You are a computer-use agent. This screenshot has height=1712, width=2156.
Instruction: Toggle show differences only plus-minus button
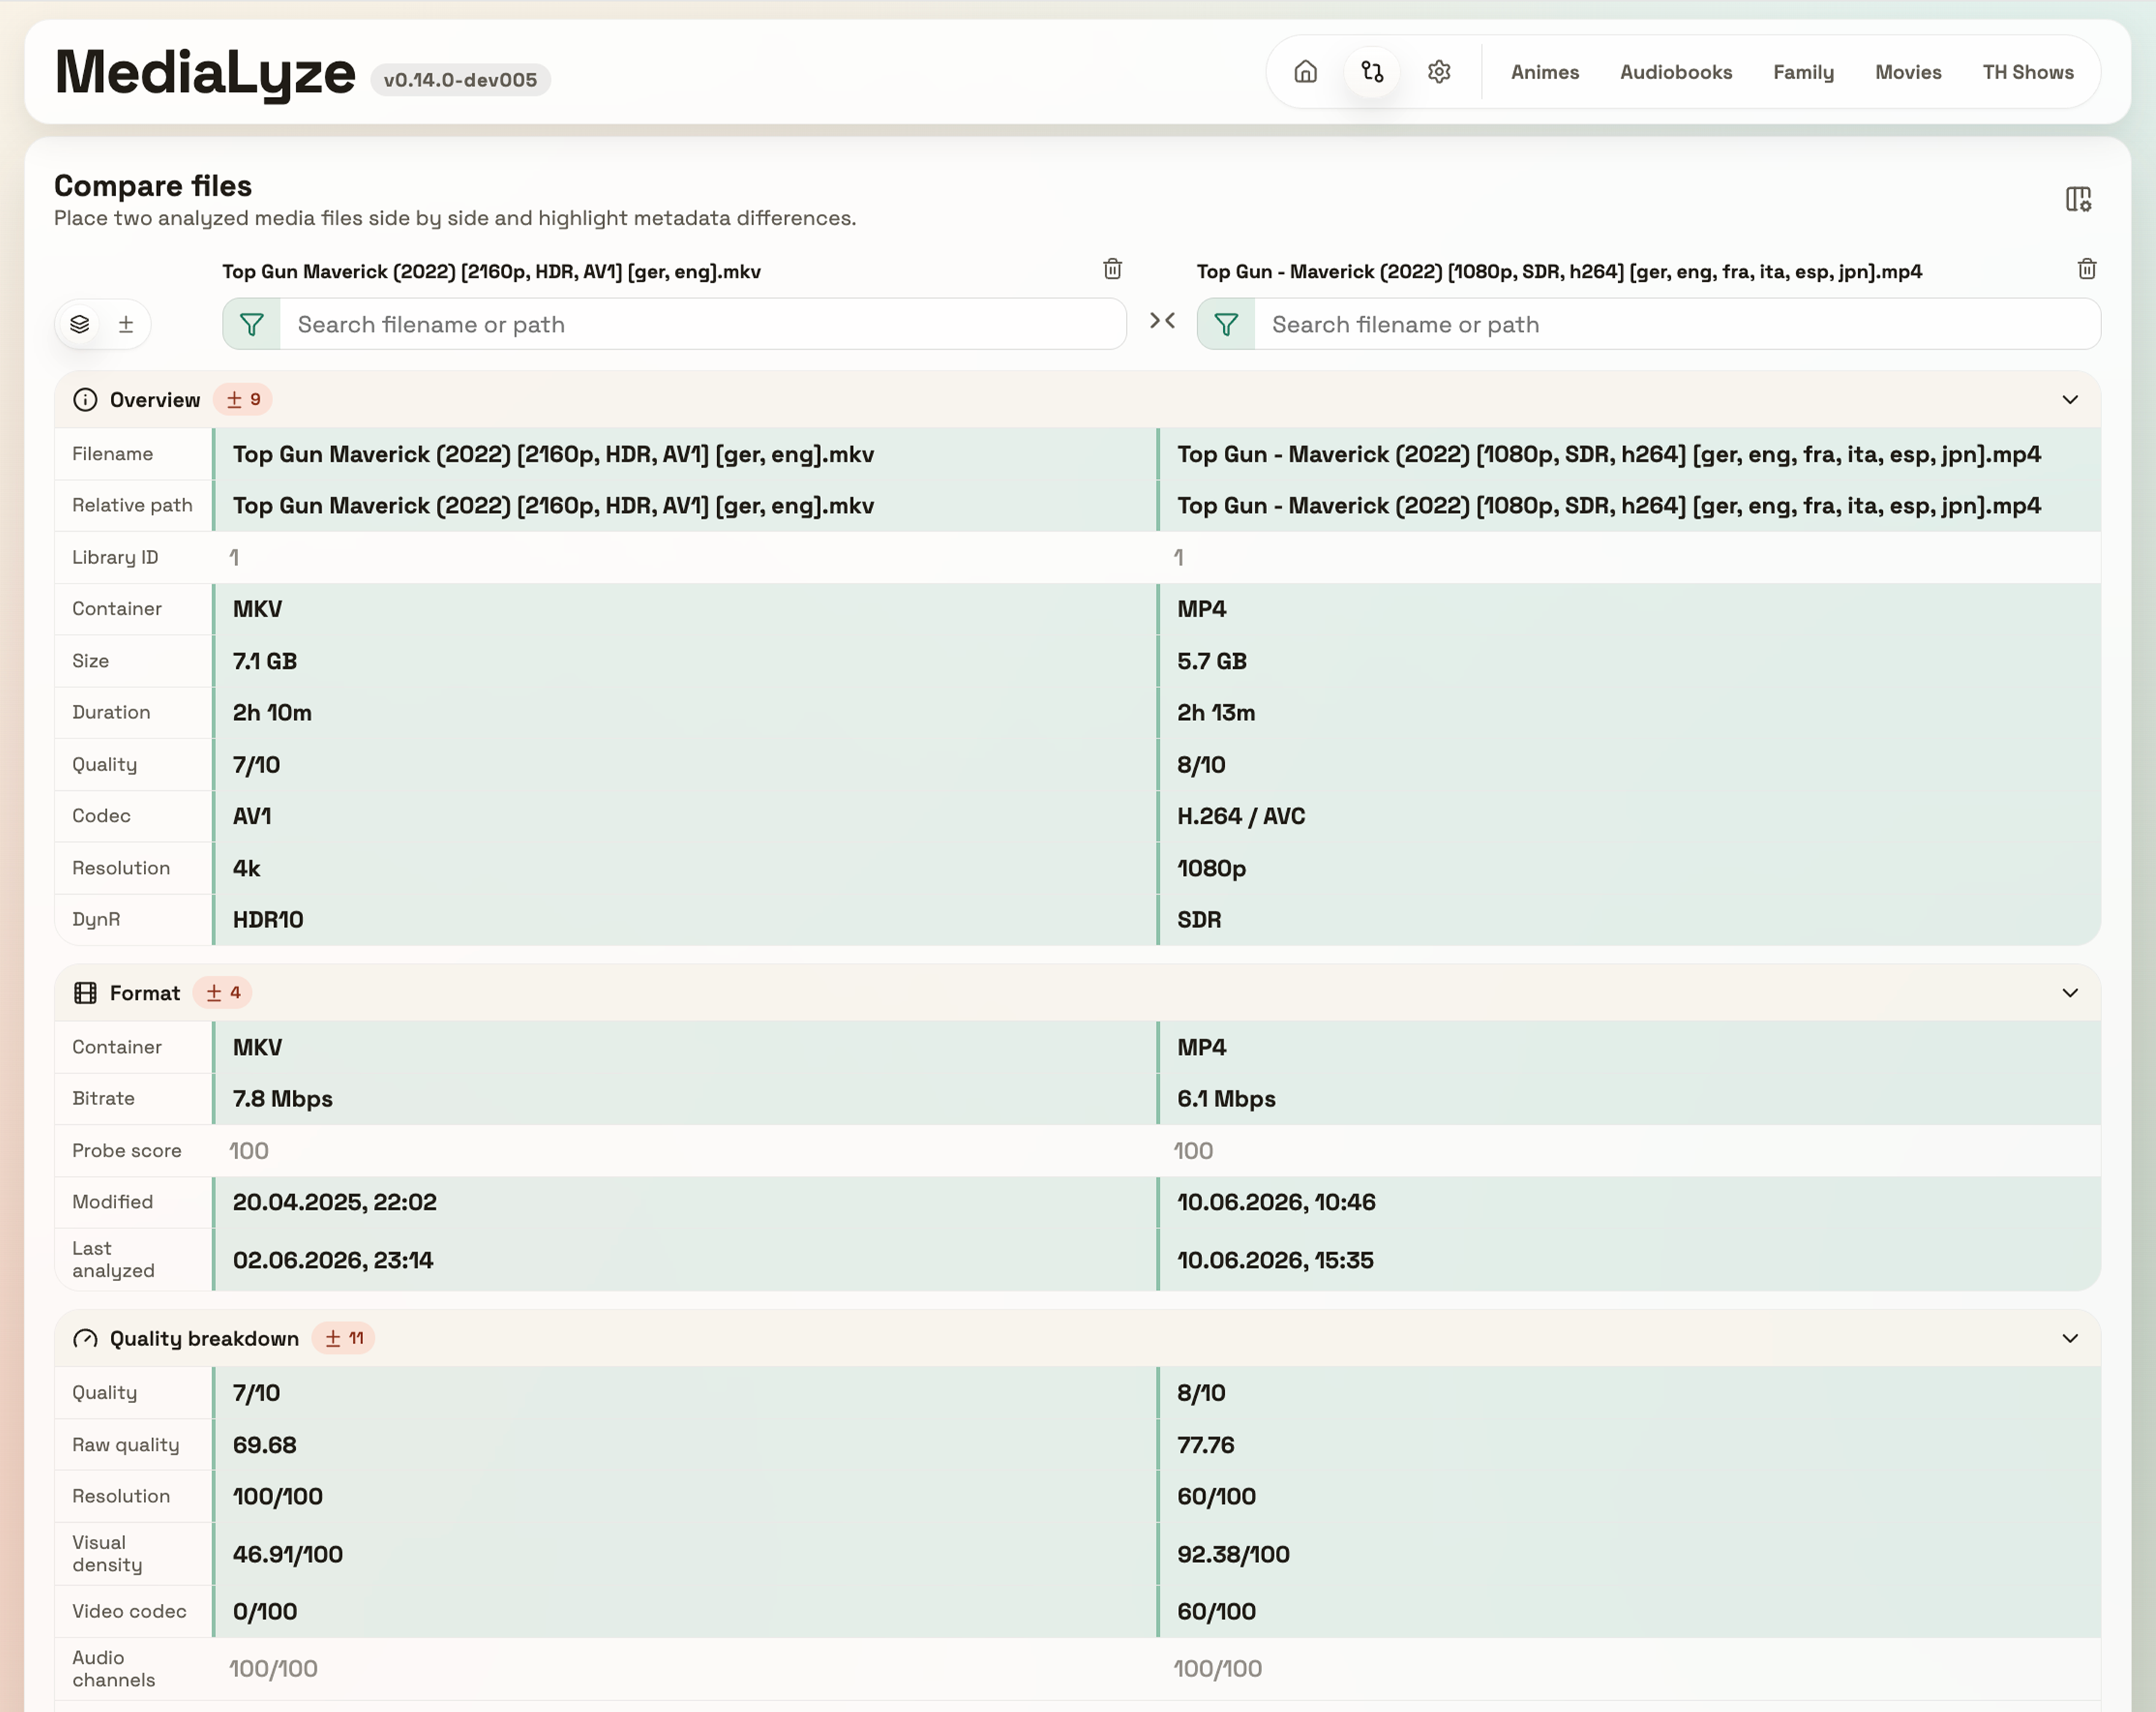point(126,324)
